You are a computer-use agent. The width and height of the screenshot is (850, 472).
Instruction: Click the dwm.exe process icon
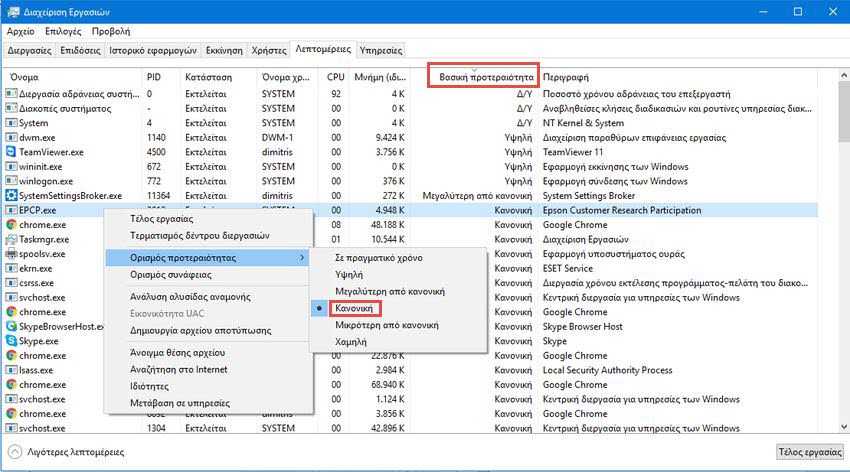(x=11, y=138)
